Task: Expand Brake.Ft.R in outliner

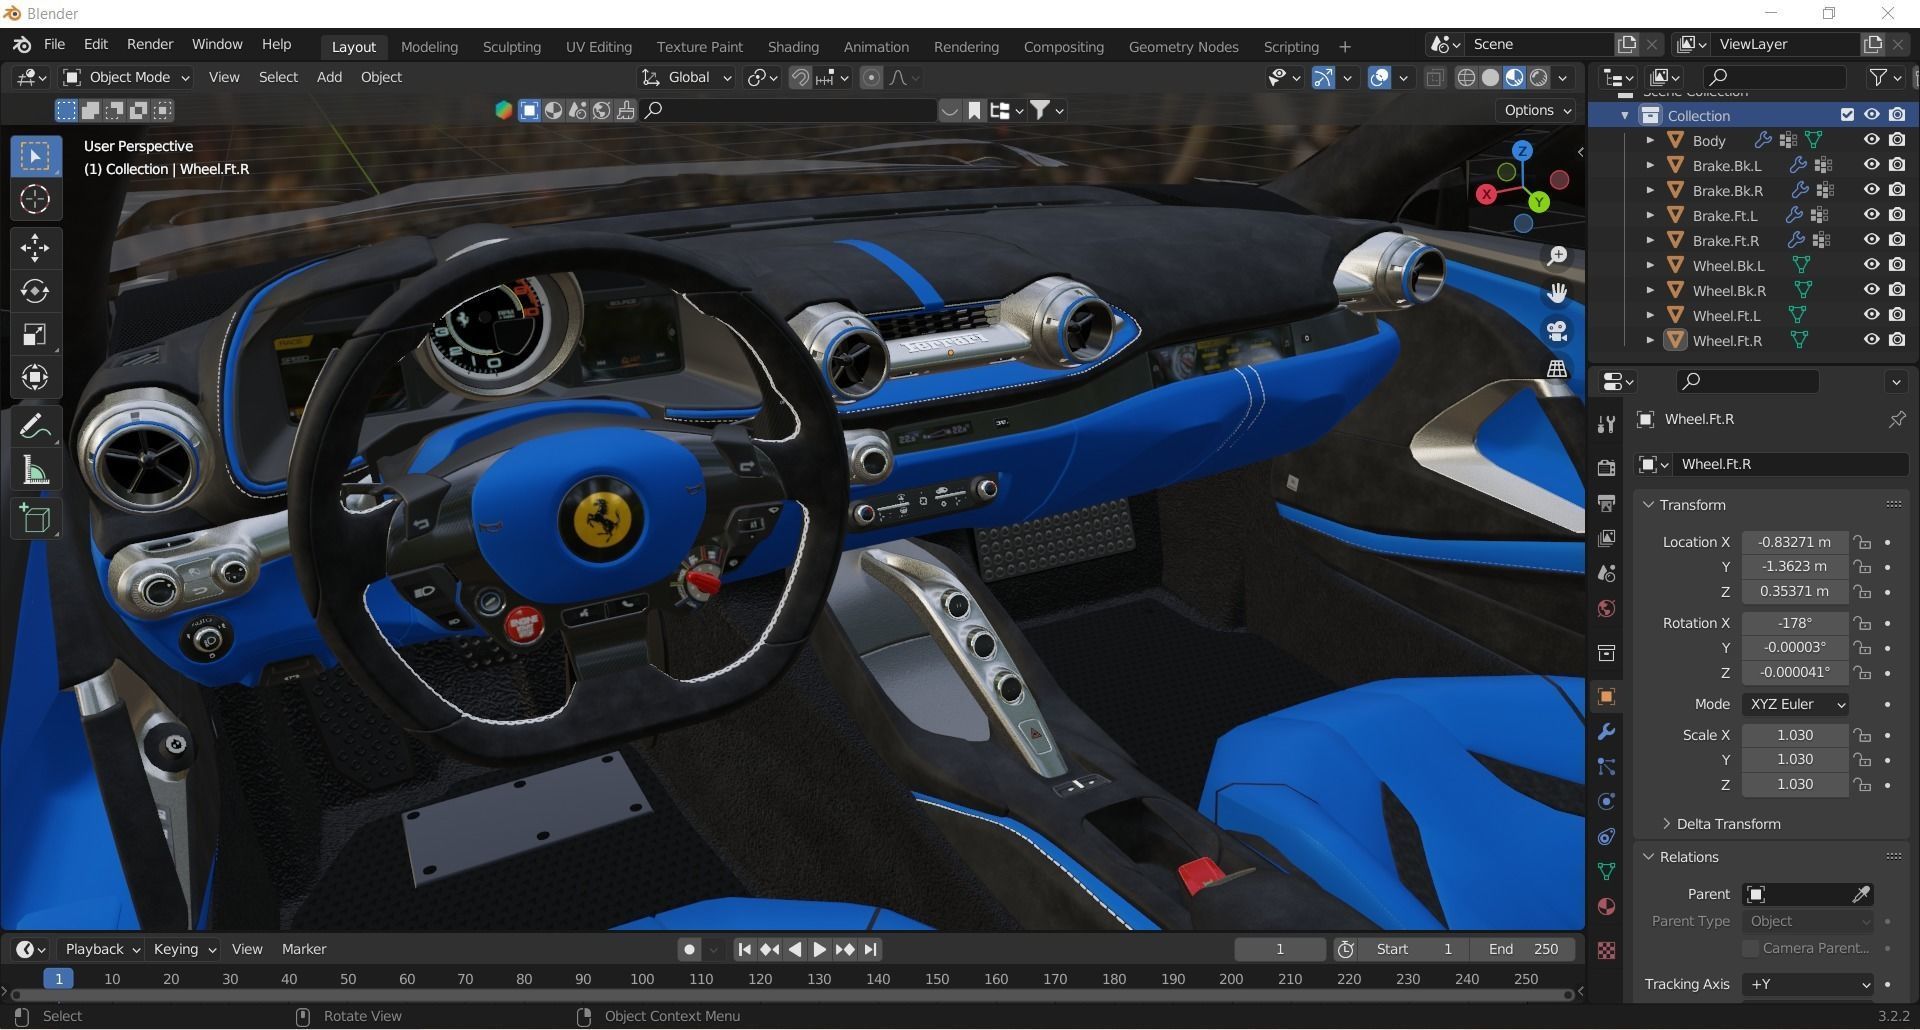Action: 1650,241
